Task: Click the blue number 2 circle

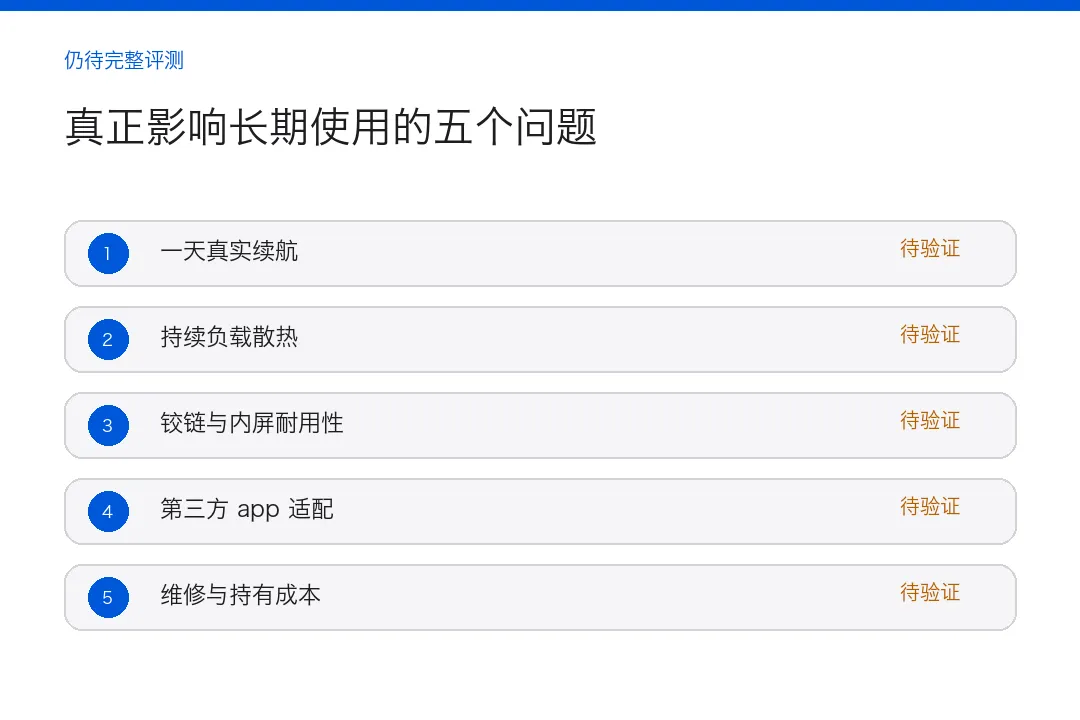Action: click(x=108, y=340)
